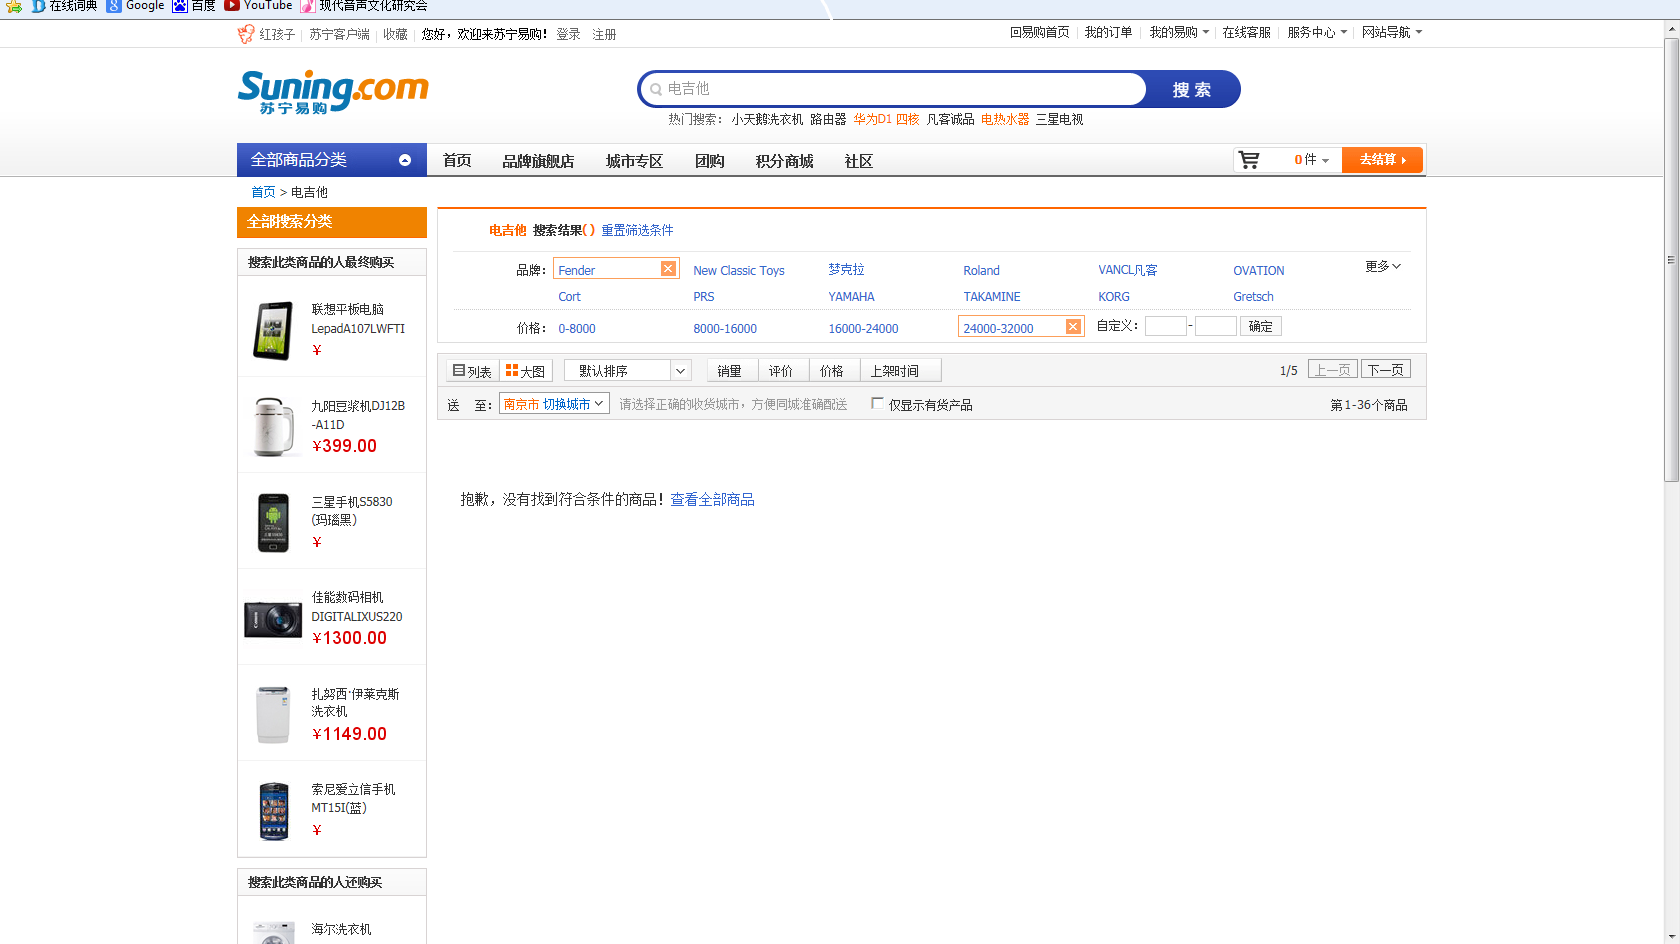Click the 重置筛选条件 link

point(637,230)
